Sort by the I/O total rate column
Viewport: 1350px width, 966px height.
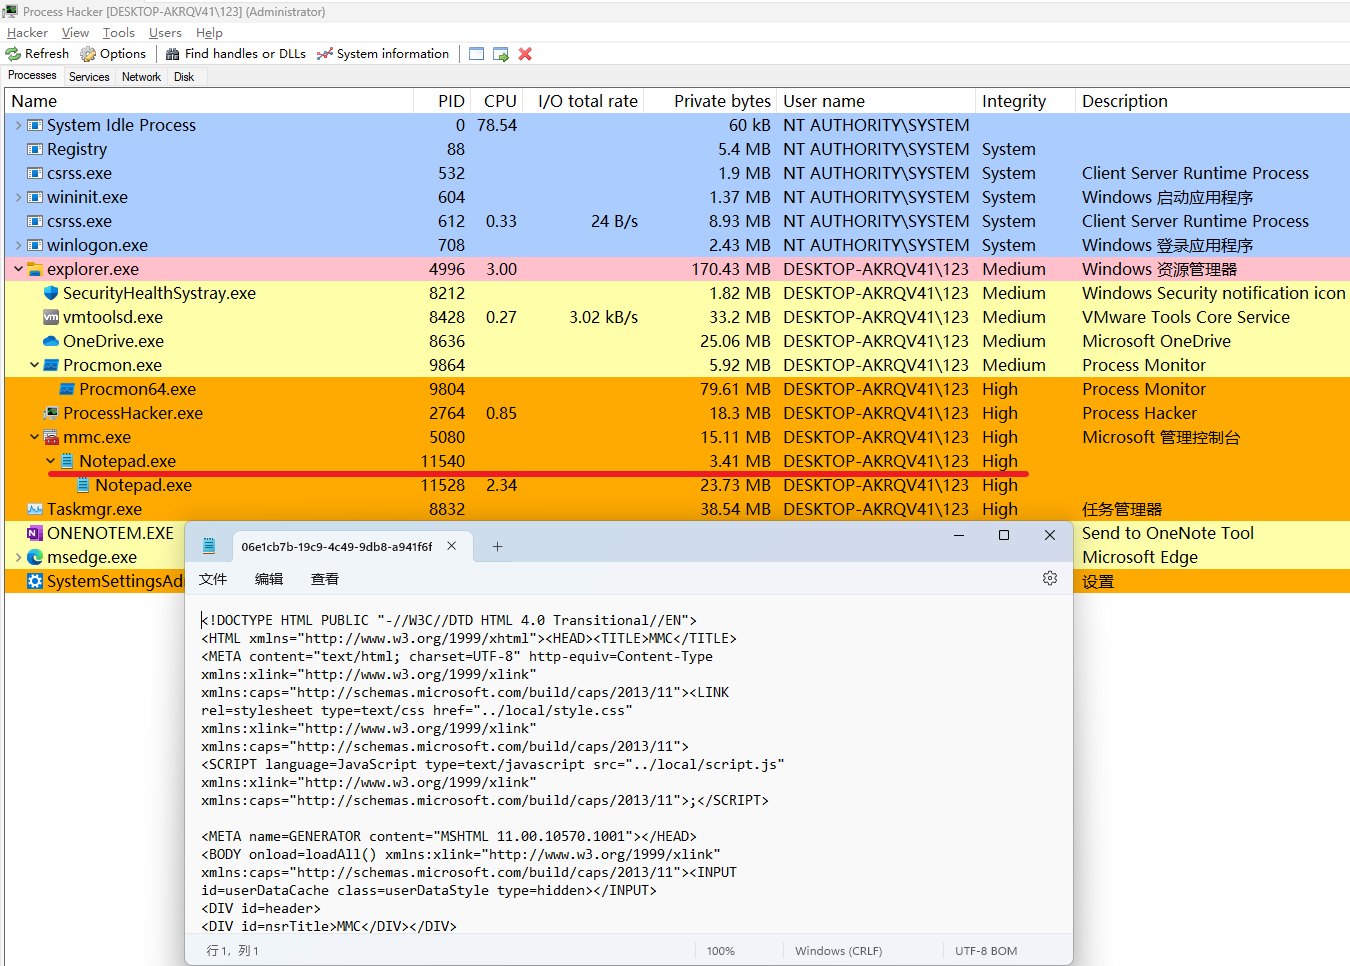tap(582, 101)
